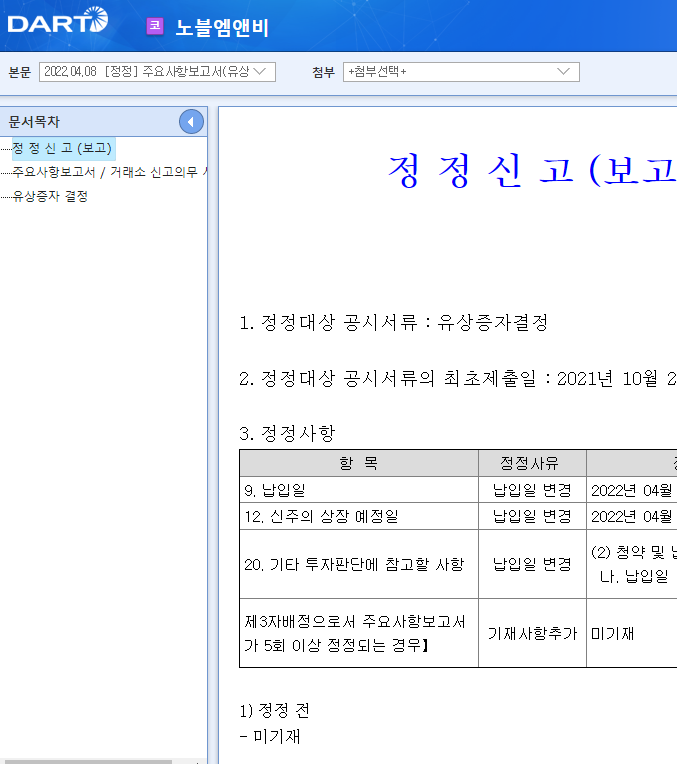The image size is (677, 764).
Task: Click the 미기재 table cell
Action: [632, 633]
